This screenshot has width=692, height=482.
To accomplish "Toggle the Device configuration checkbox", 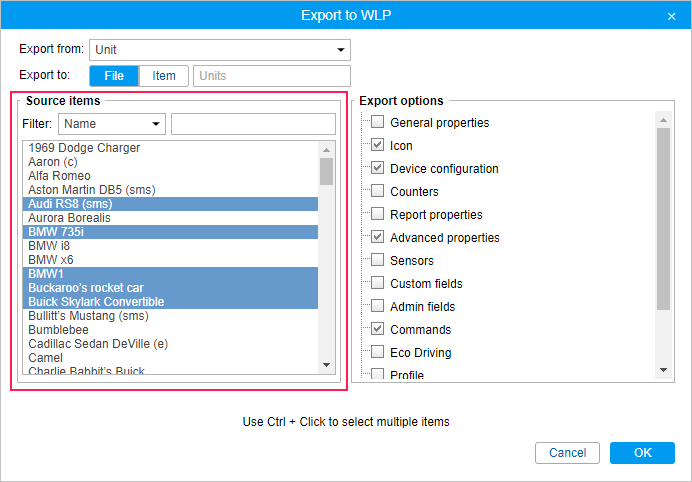I will 378,169.
